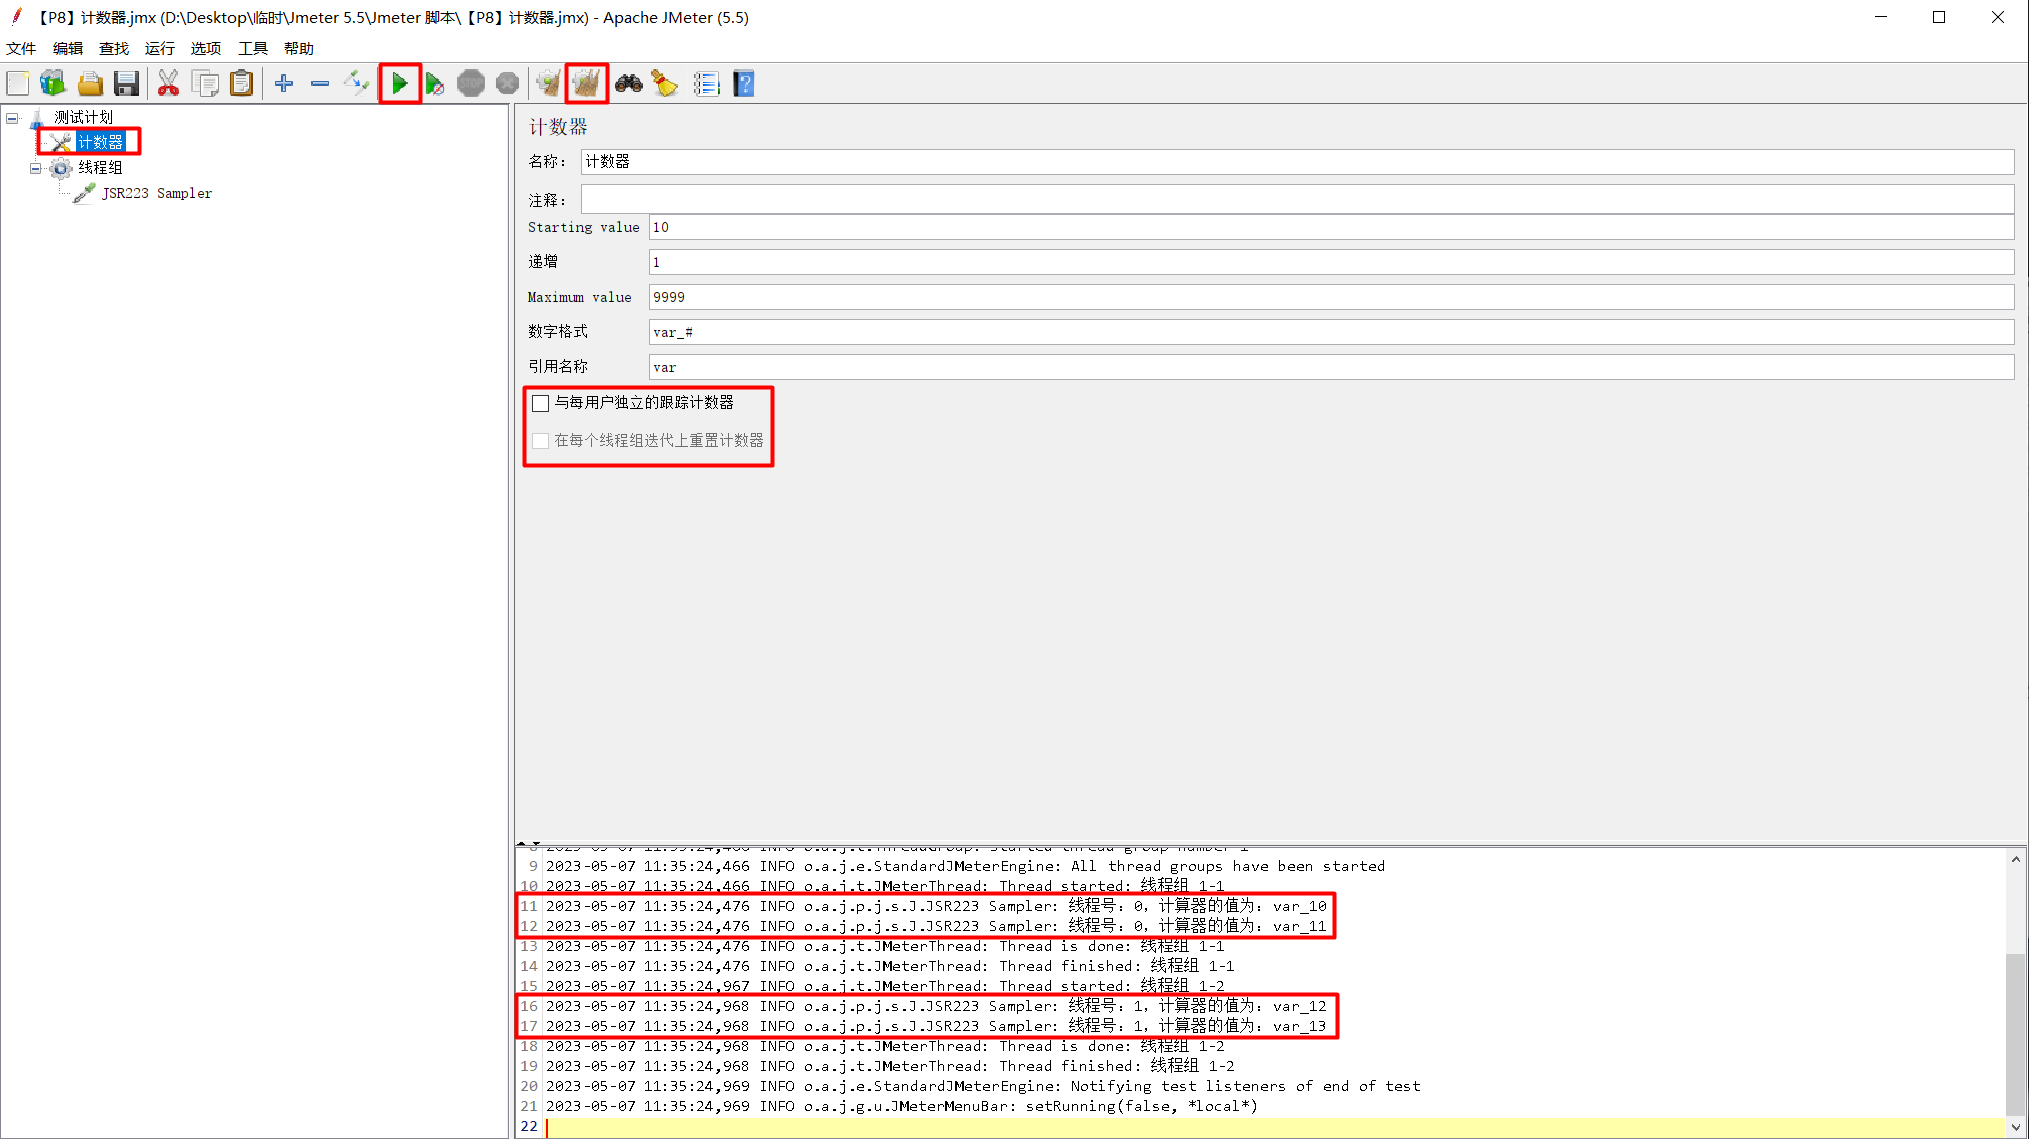This screenshot has width=2029, height=1139.
Task: Click the log panel scrollbar up arrow
Action: point(2016,859)
